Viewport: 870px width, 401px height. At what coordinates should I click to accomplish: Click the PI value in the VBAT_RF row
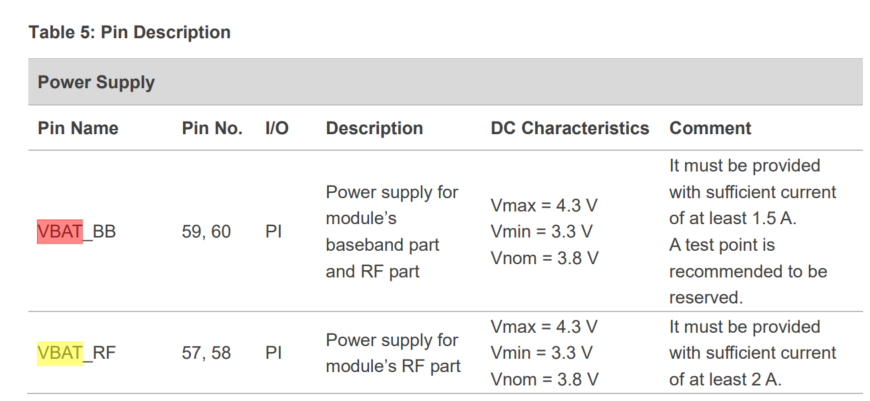(273, 352)
